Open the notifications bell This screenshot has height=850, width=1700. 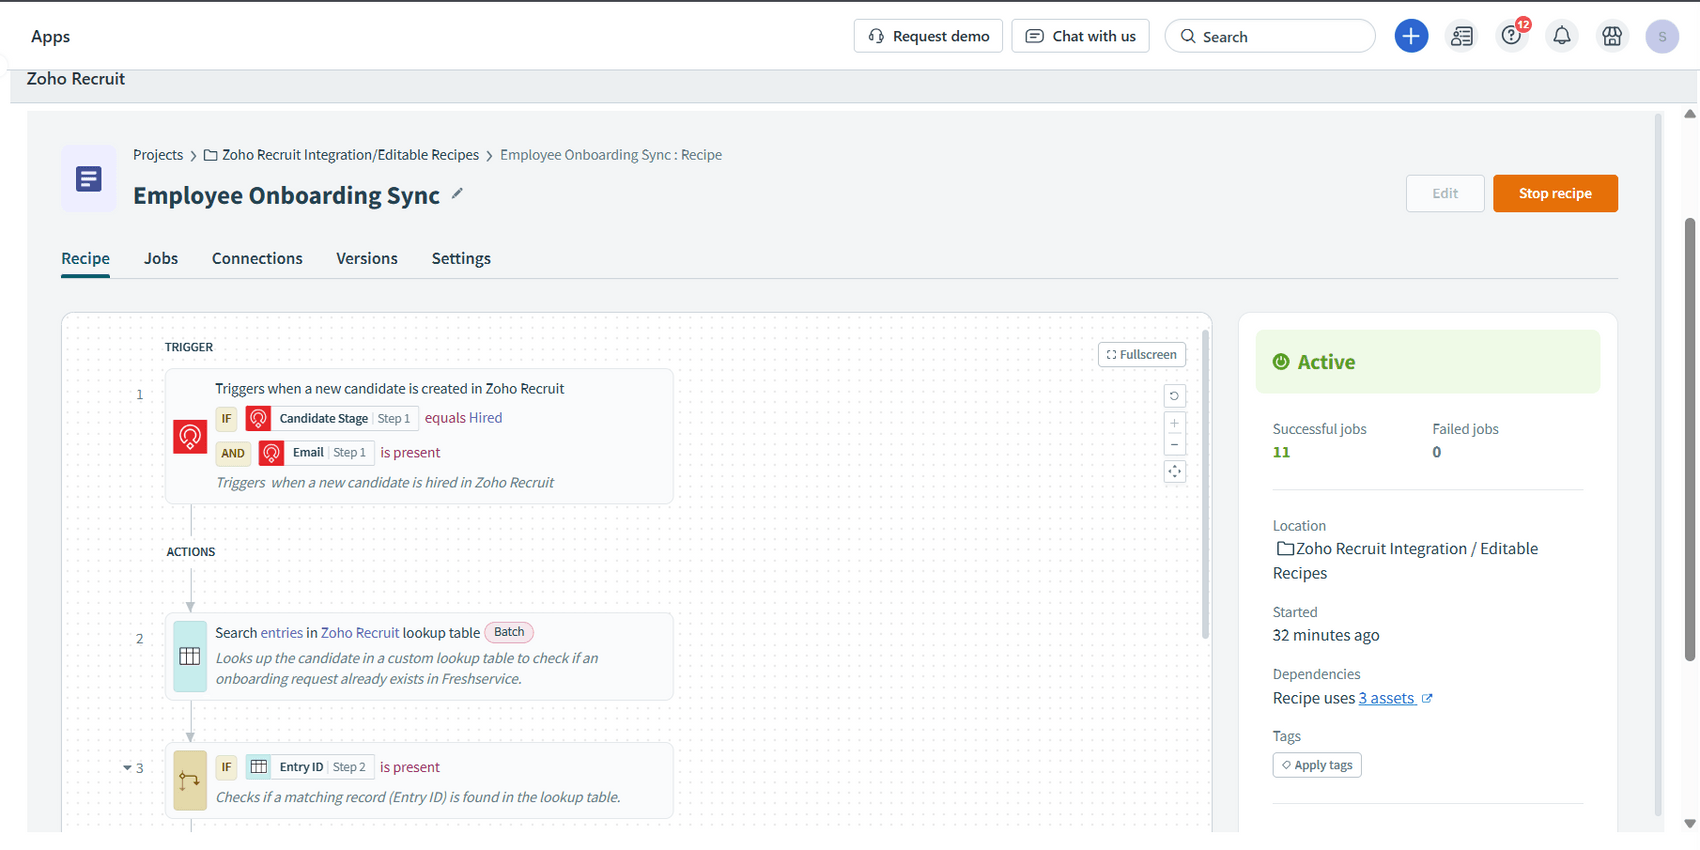point(1561,36)
